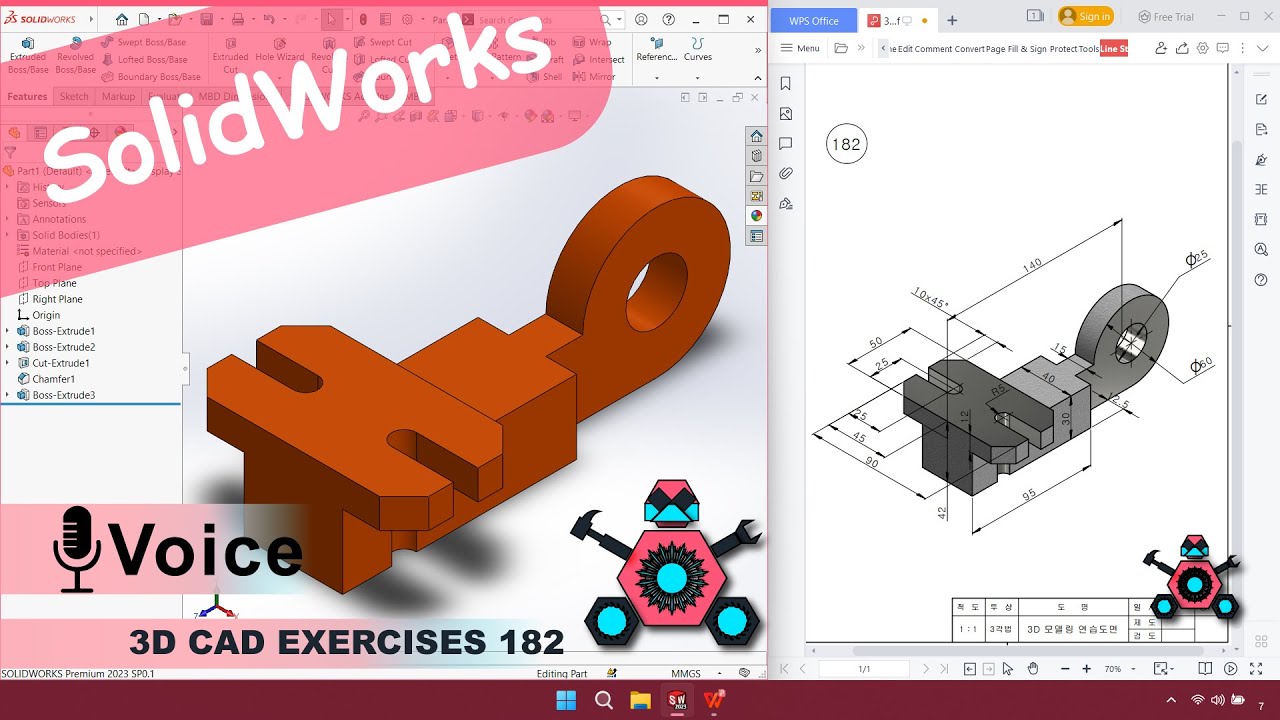Screen dimensions: 1280x720
Task: Open SolidWorks Resources task pane home tab
Action: (757, 136)
